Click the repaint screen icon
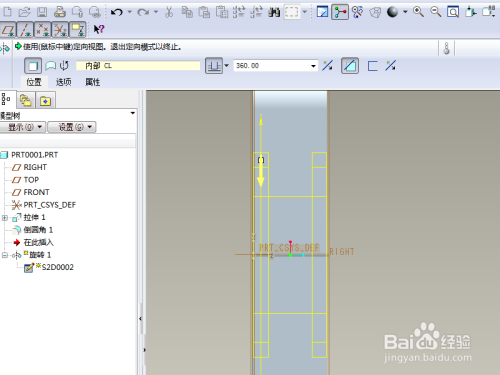Viewport: 500px width, 375px height. pos(322,12)
